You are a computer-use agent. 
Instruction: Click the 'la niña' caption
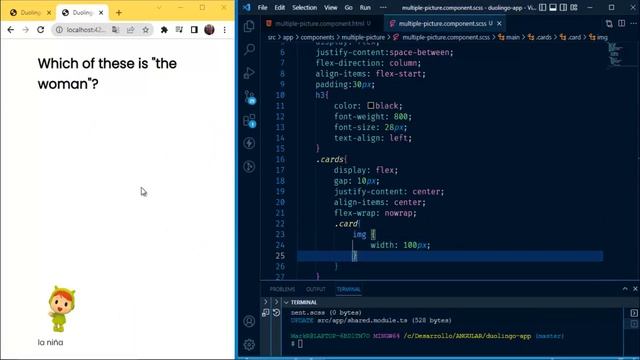click(x=50, y=342)
